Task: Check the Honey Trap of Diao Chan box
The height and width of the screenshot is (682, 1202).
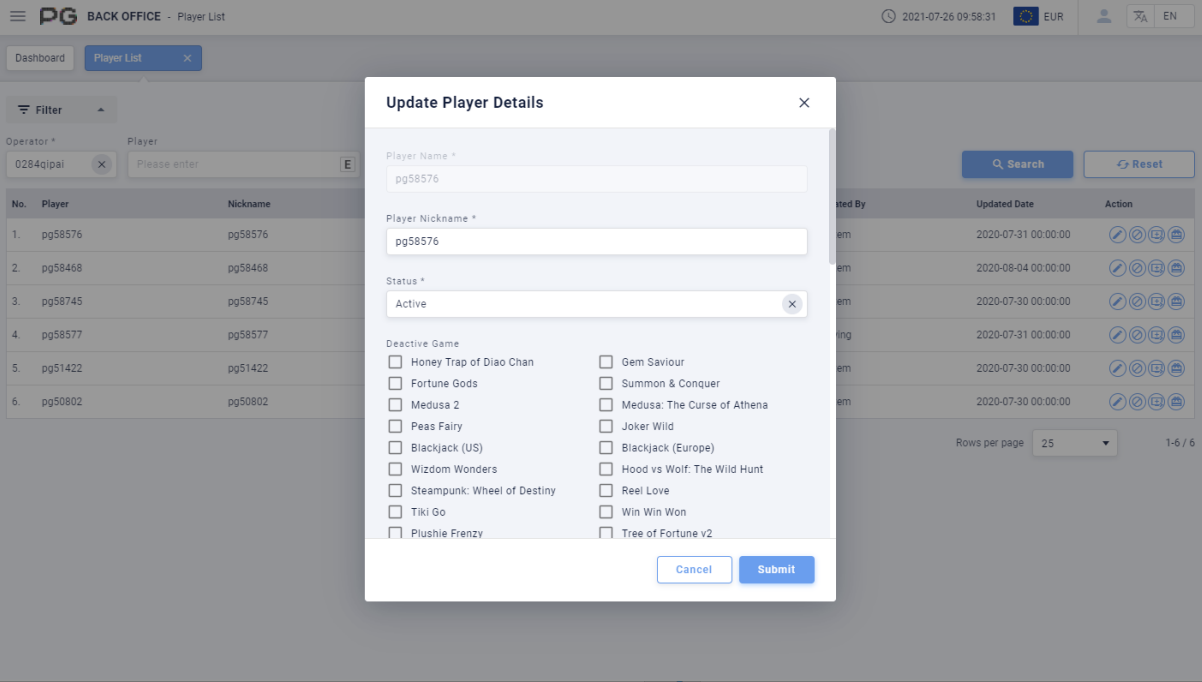Action: point(396,362)
